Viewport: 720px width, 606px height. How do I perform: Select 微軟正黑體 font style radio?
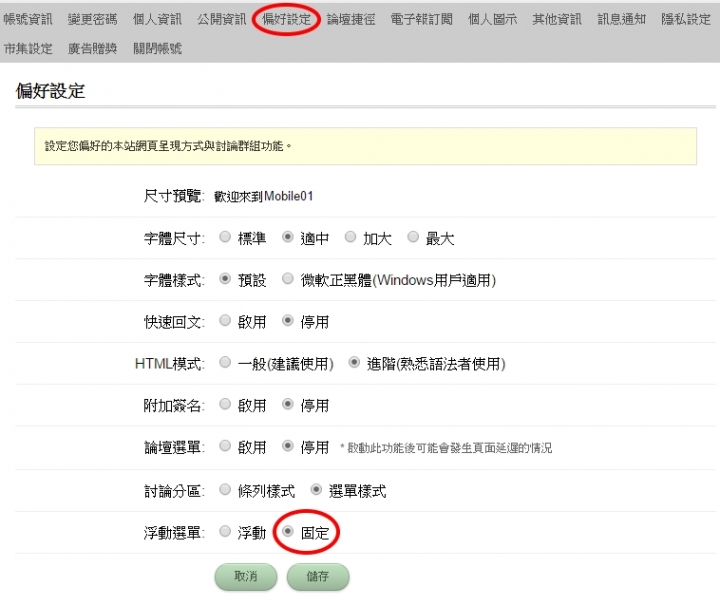click(287, 279)
